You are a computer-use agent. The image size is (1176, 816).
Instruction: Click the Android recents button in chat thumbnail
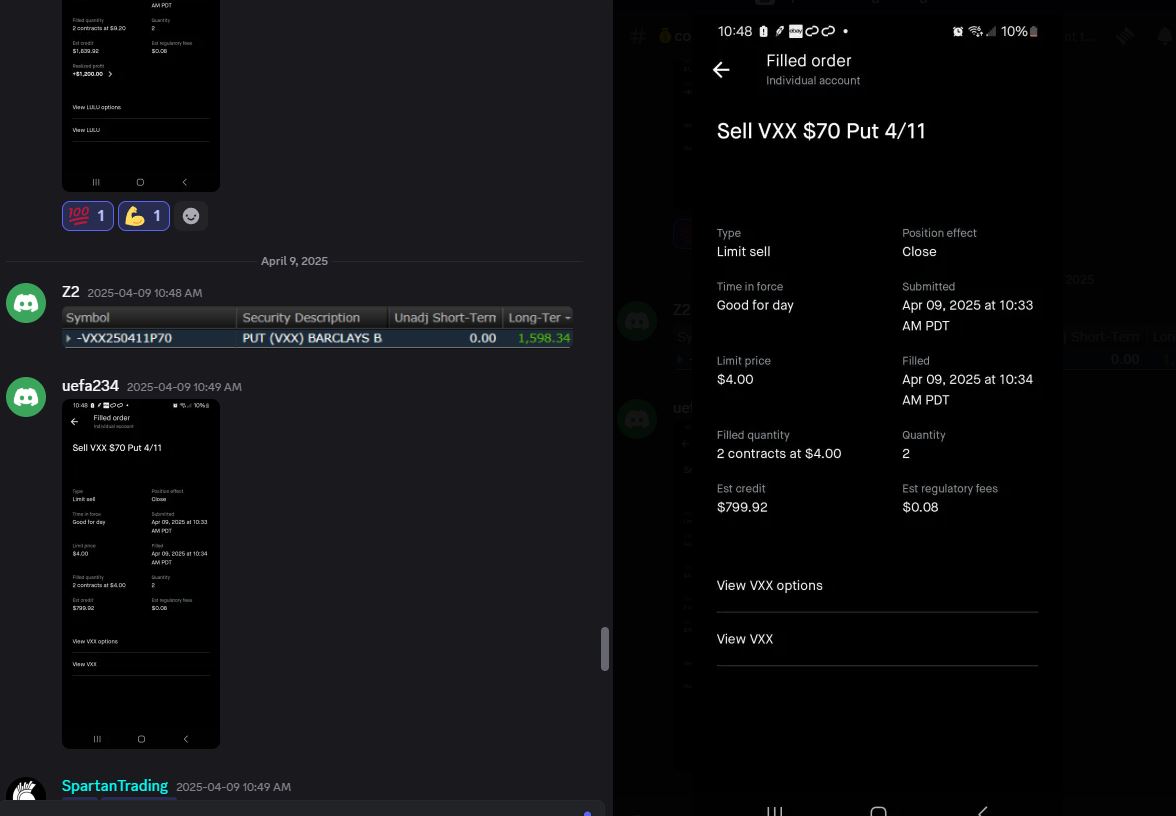click(x=97, y=739)
